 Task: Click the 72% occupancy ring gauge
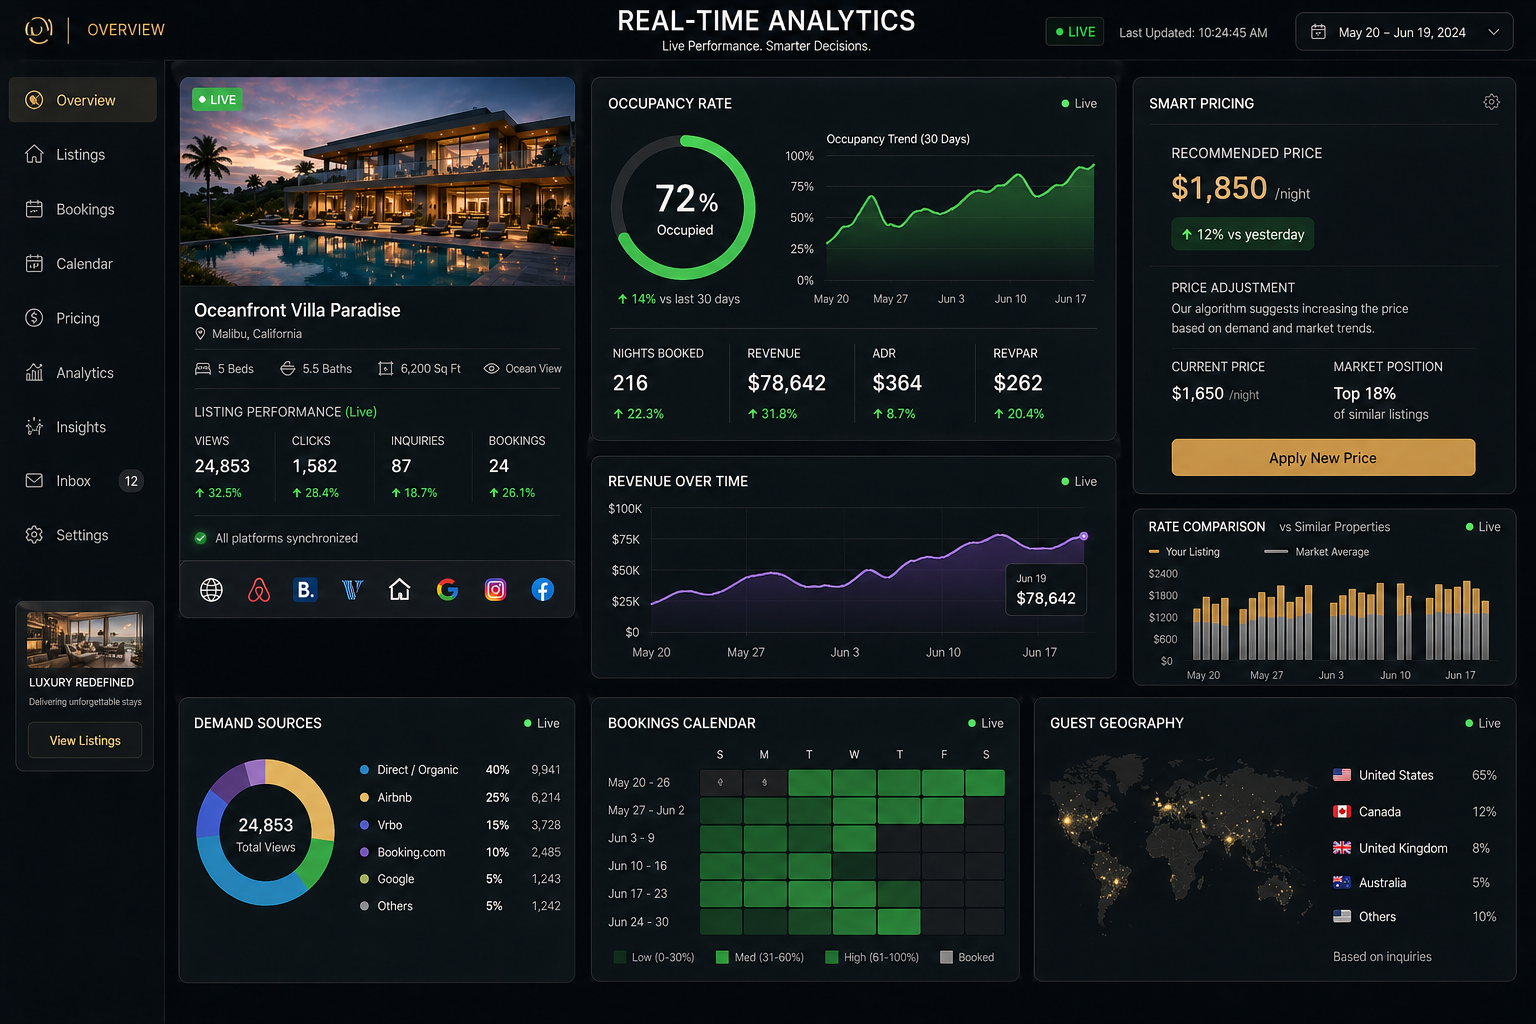(684, 208)
